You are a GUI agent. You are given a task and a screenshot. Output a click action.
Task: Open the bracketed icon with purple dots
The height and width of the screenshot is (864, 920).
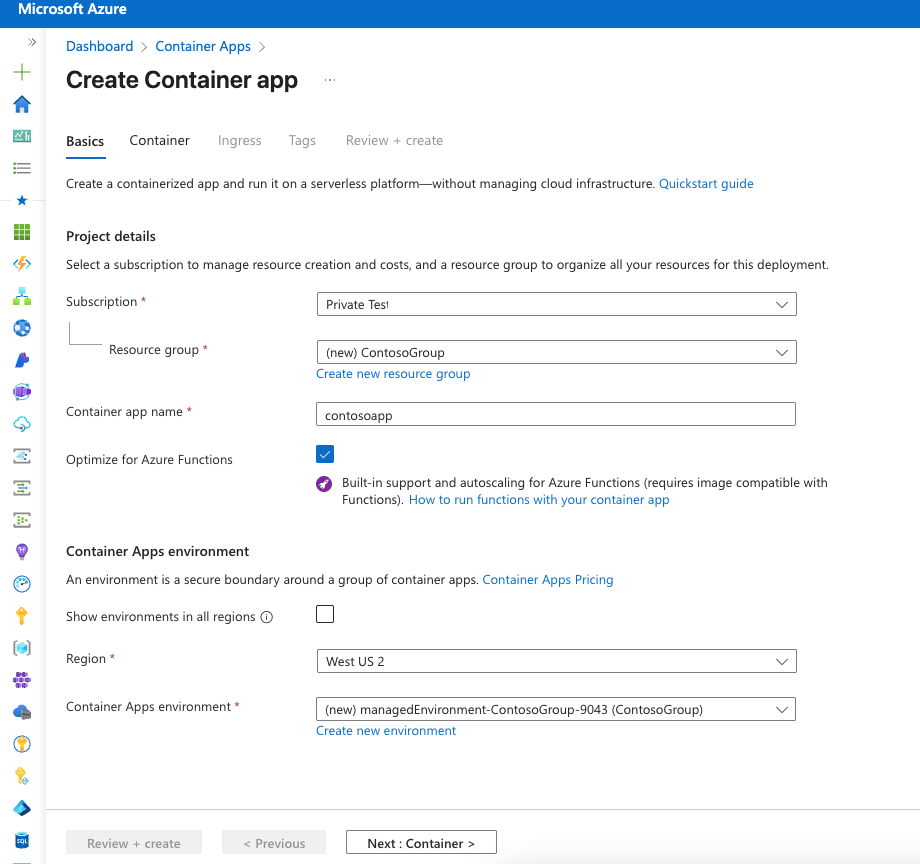tap(22, 456)
